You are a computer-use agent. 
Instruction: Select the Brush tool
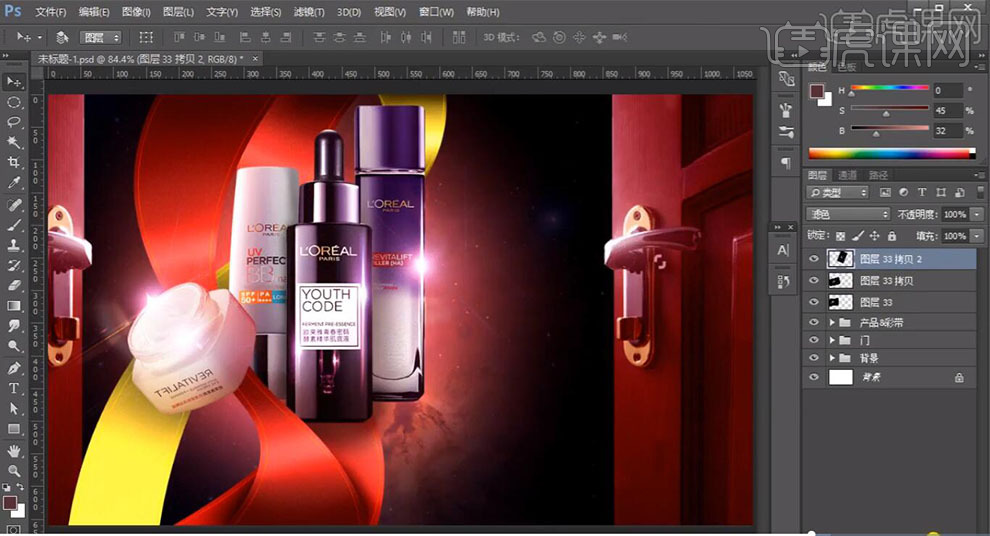(13, 225)
